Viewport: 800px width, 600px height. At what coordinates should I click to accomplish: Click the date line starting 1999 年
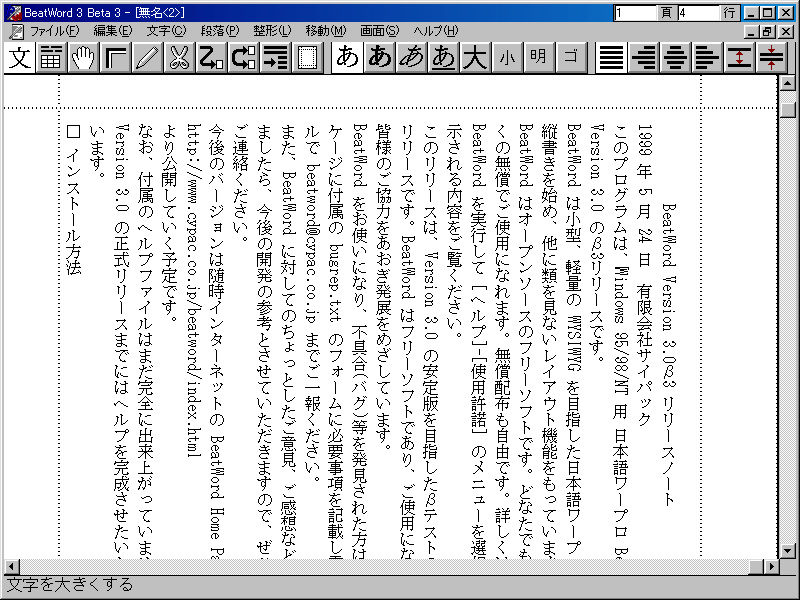point(644,275)
